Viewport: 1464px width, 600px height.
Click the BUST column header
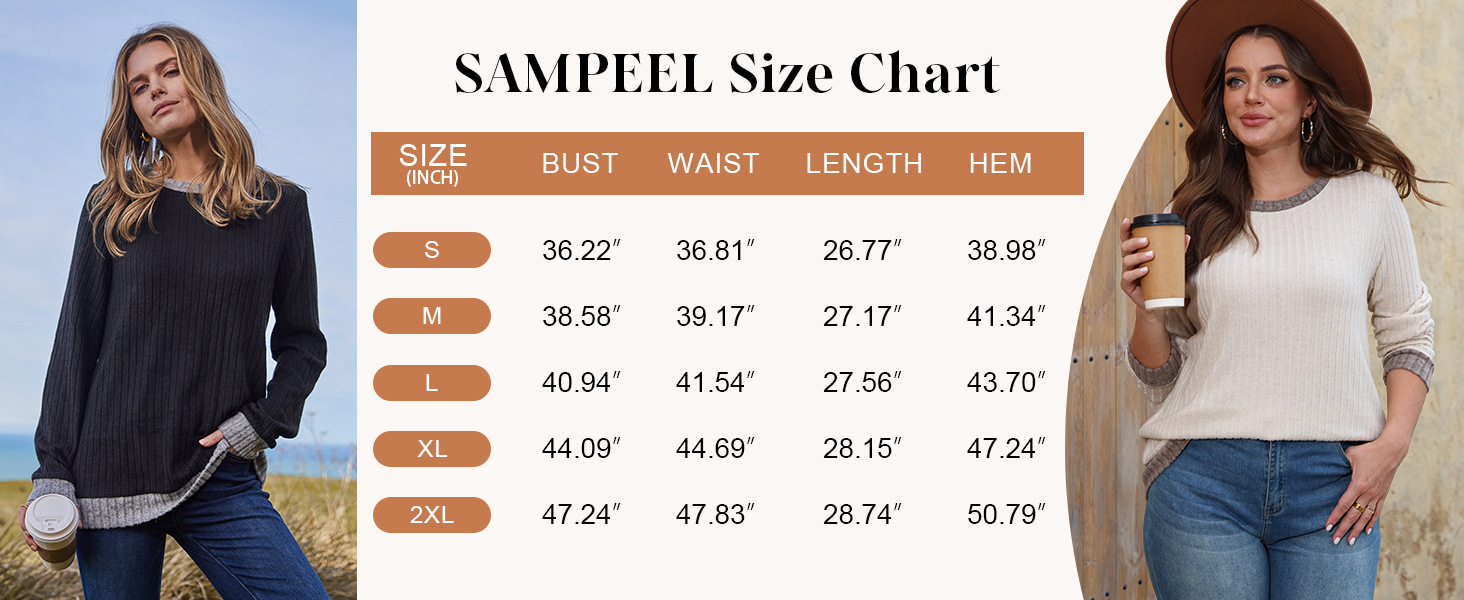pyautogui.click(x=580, y=164)
